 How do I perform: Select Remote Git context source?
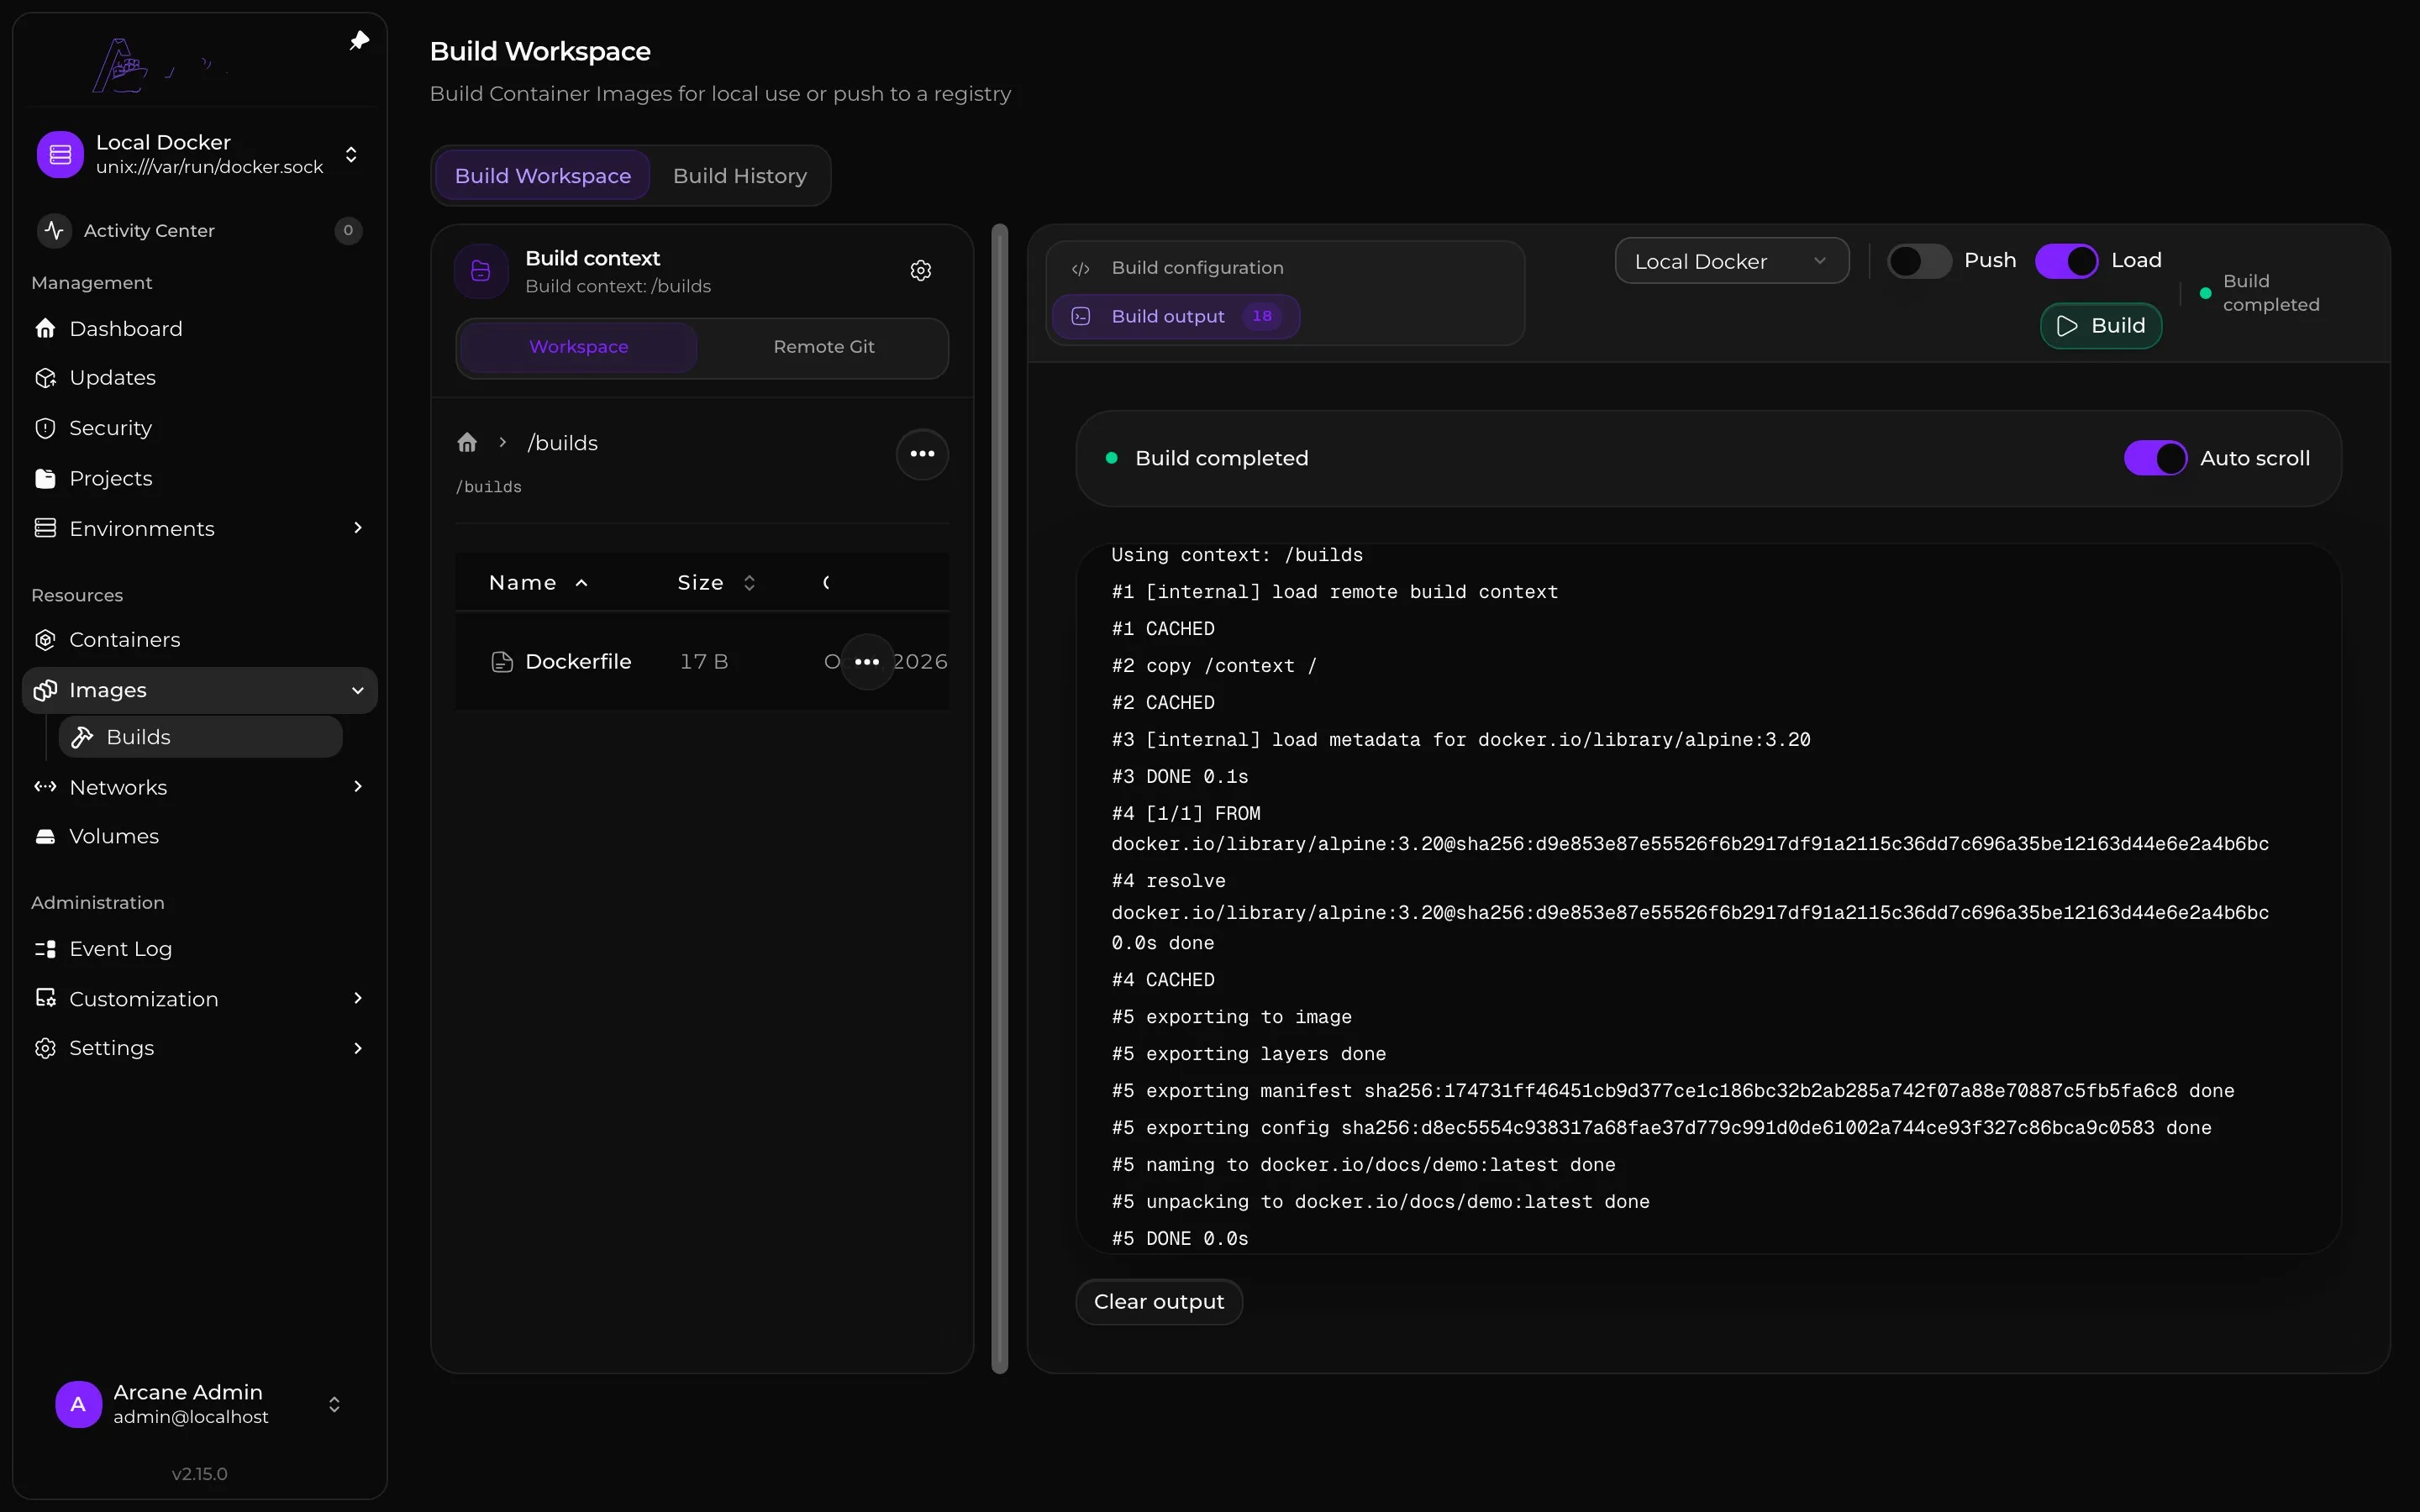click(824, 347)
